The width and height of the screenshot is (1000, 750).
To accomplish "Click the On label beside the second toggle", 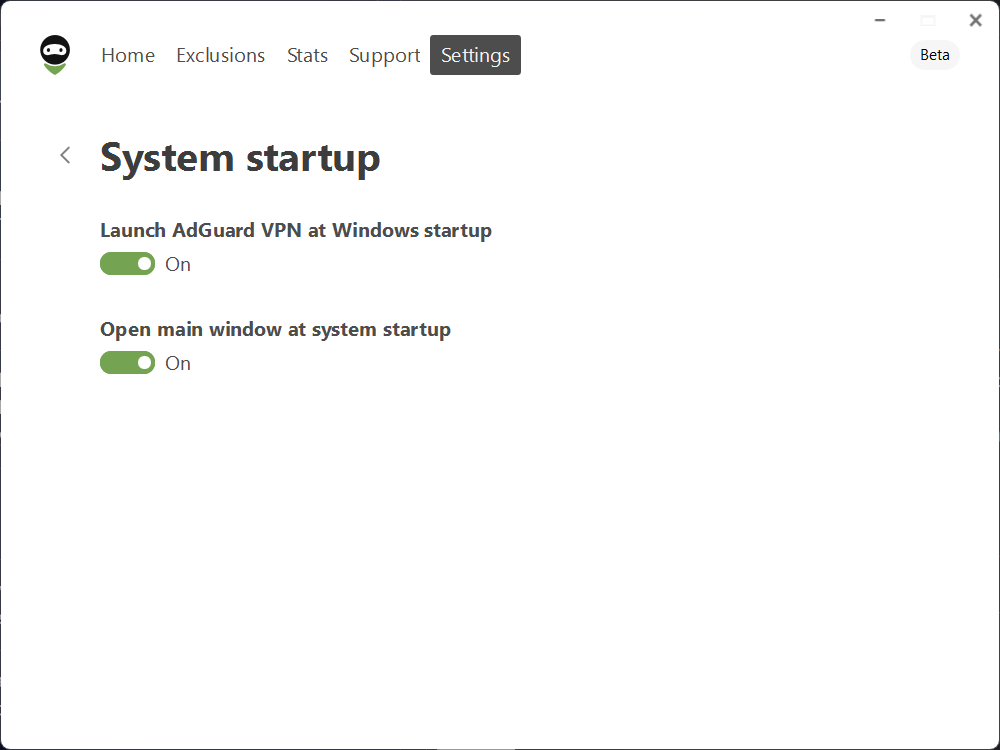I will [x=178, y=363].
